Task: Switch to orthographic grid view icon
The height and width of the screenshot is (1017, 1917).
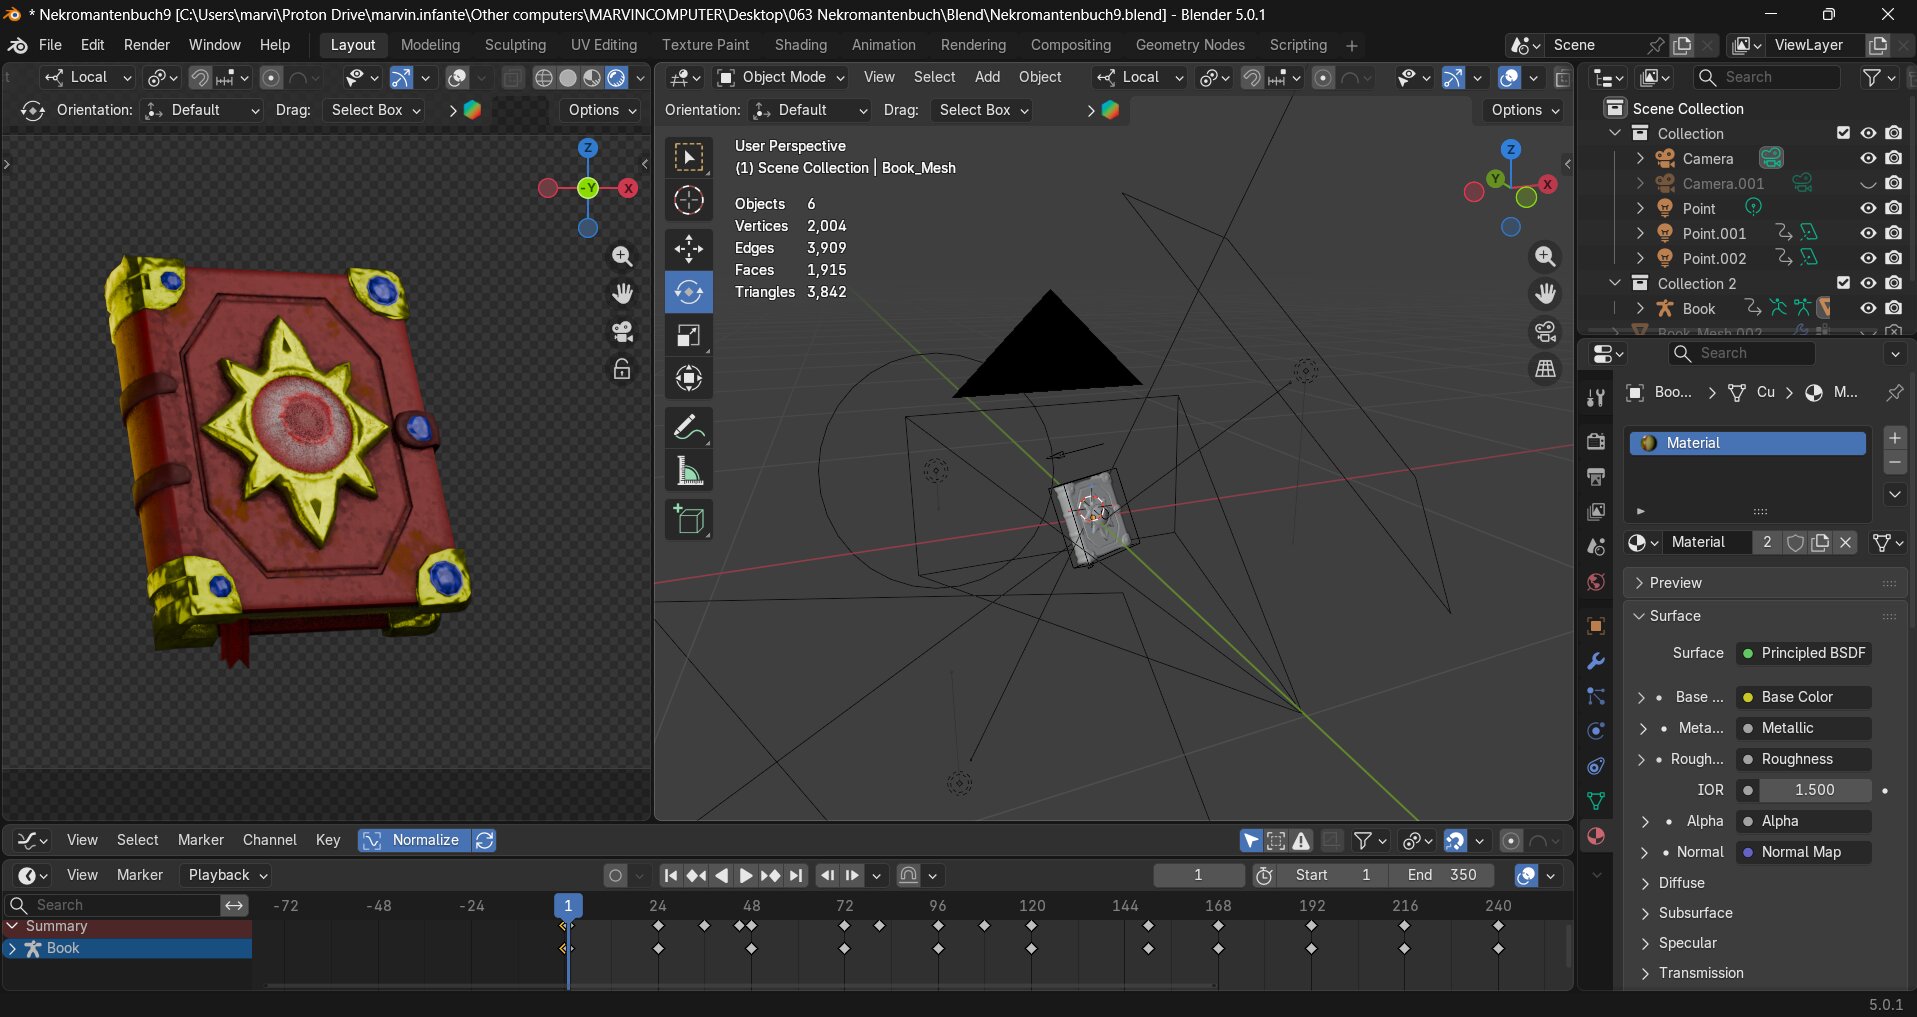Action: (1545, 370)
